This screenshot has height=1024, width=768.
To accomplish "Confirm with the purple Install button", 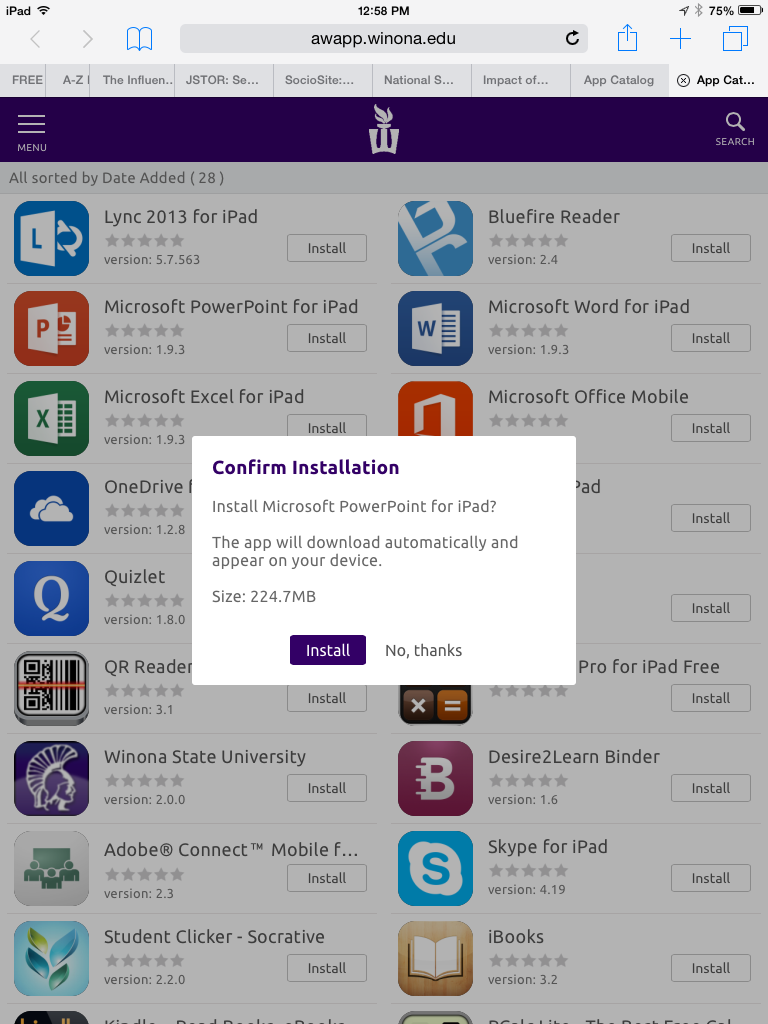I will [328, 650].
